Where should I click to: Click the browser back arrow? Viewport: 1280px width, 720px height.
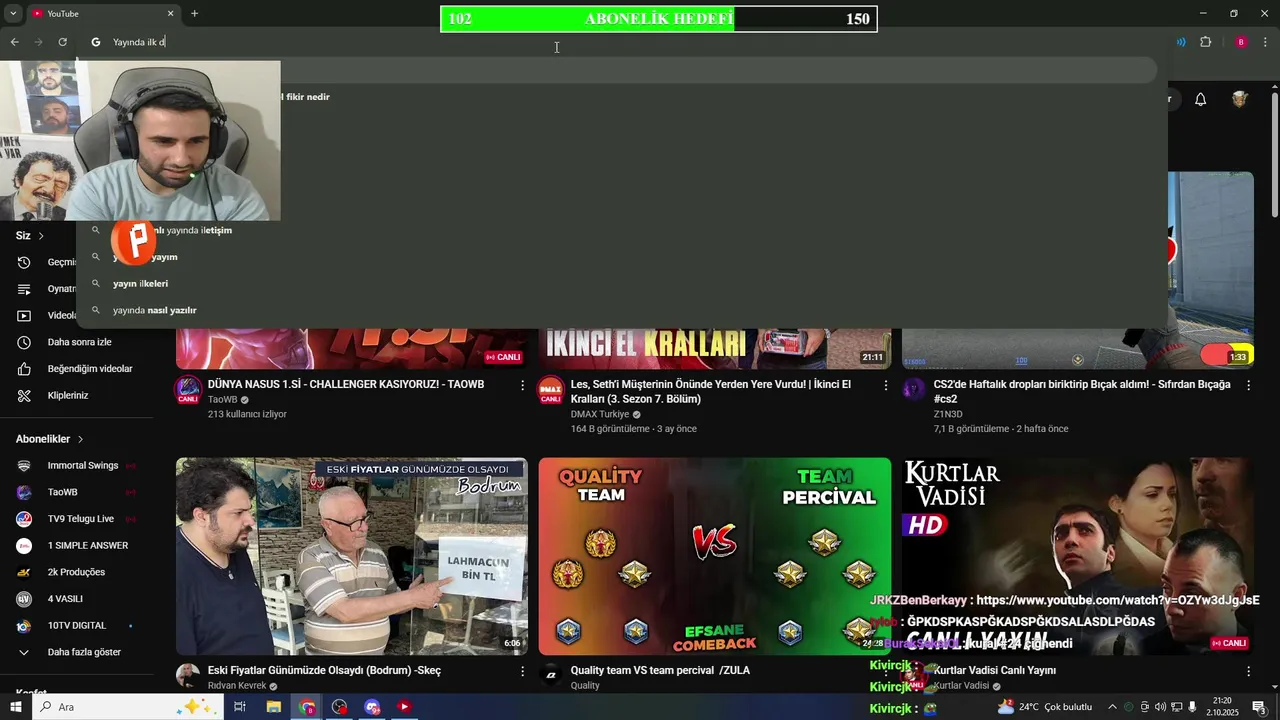point(14,42)
